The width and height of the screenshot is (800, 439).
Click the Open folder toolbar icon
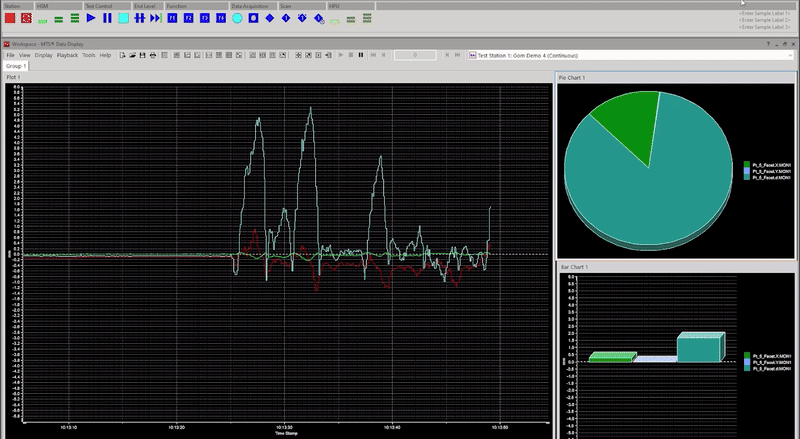click(x=132, y=55)
